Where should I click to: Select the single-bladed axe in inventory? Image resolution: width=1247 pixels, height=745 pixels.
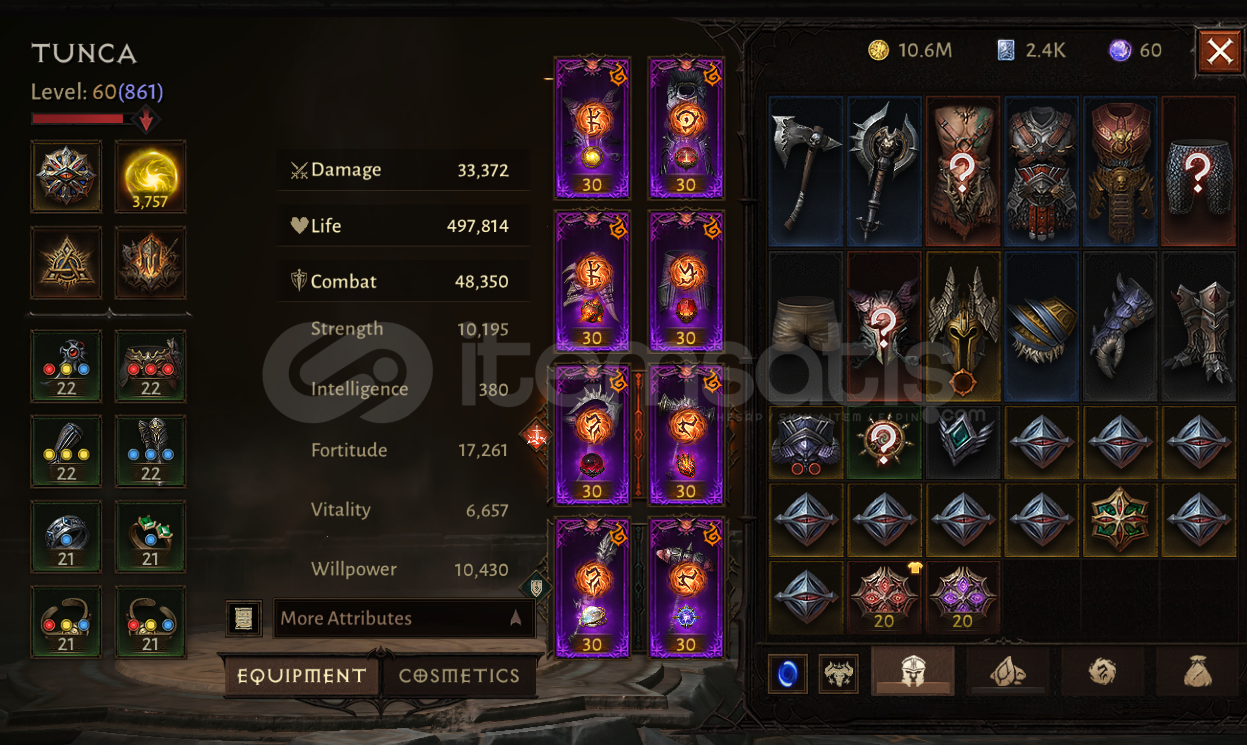807,171
